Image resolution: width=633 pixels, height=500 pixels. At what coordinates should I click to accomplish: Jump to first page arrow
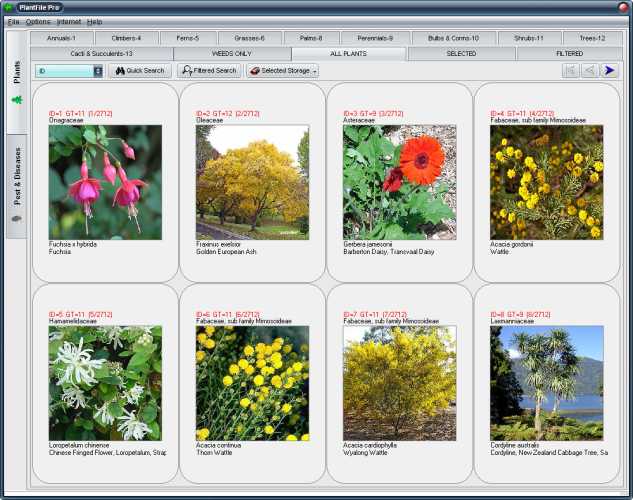(570, 71)
